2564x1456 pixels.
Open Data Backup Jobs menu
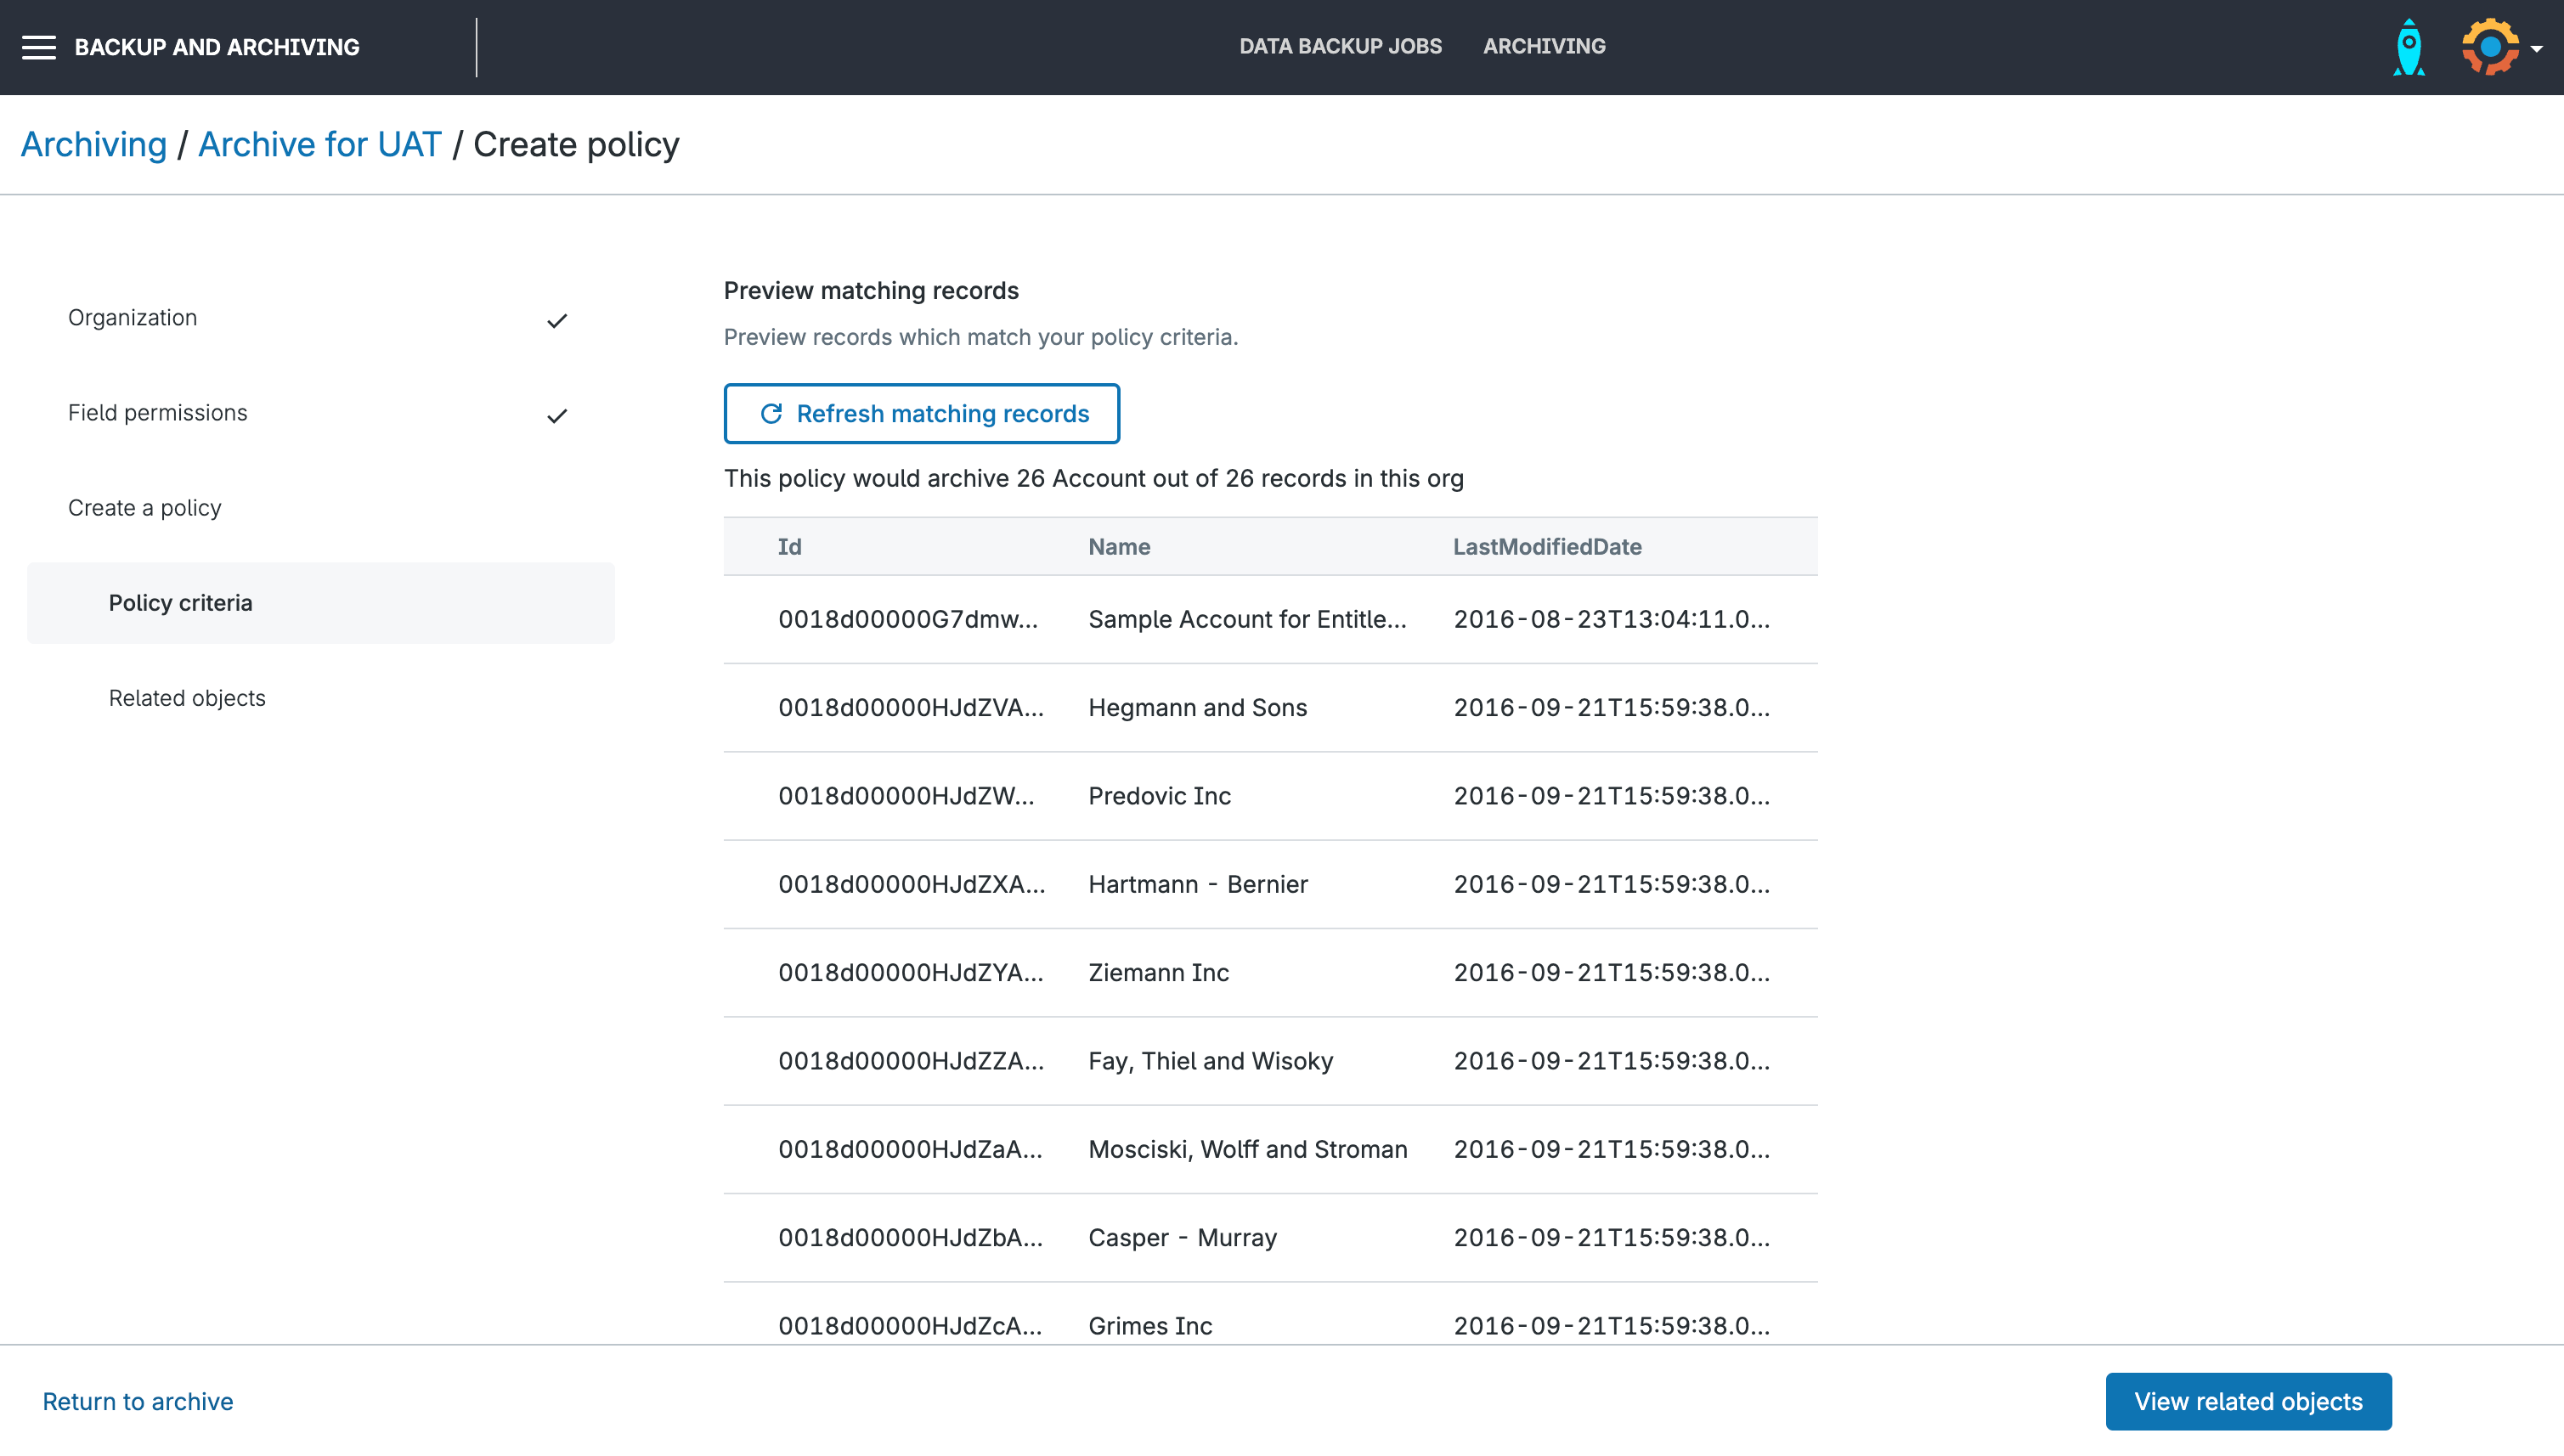tap(1340, 46)
